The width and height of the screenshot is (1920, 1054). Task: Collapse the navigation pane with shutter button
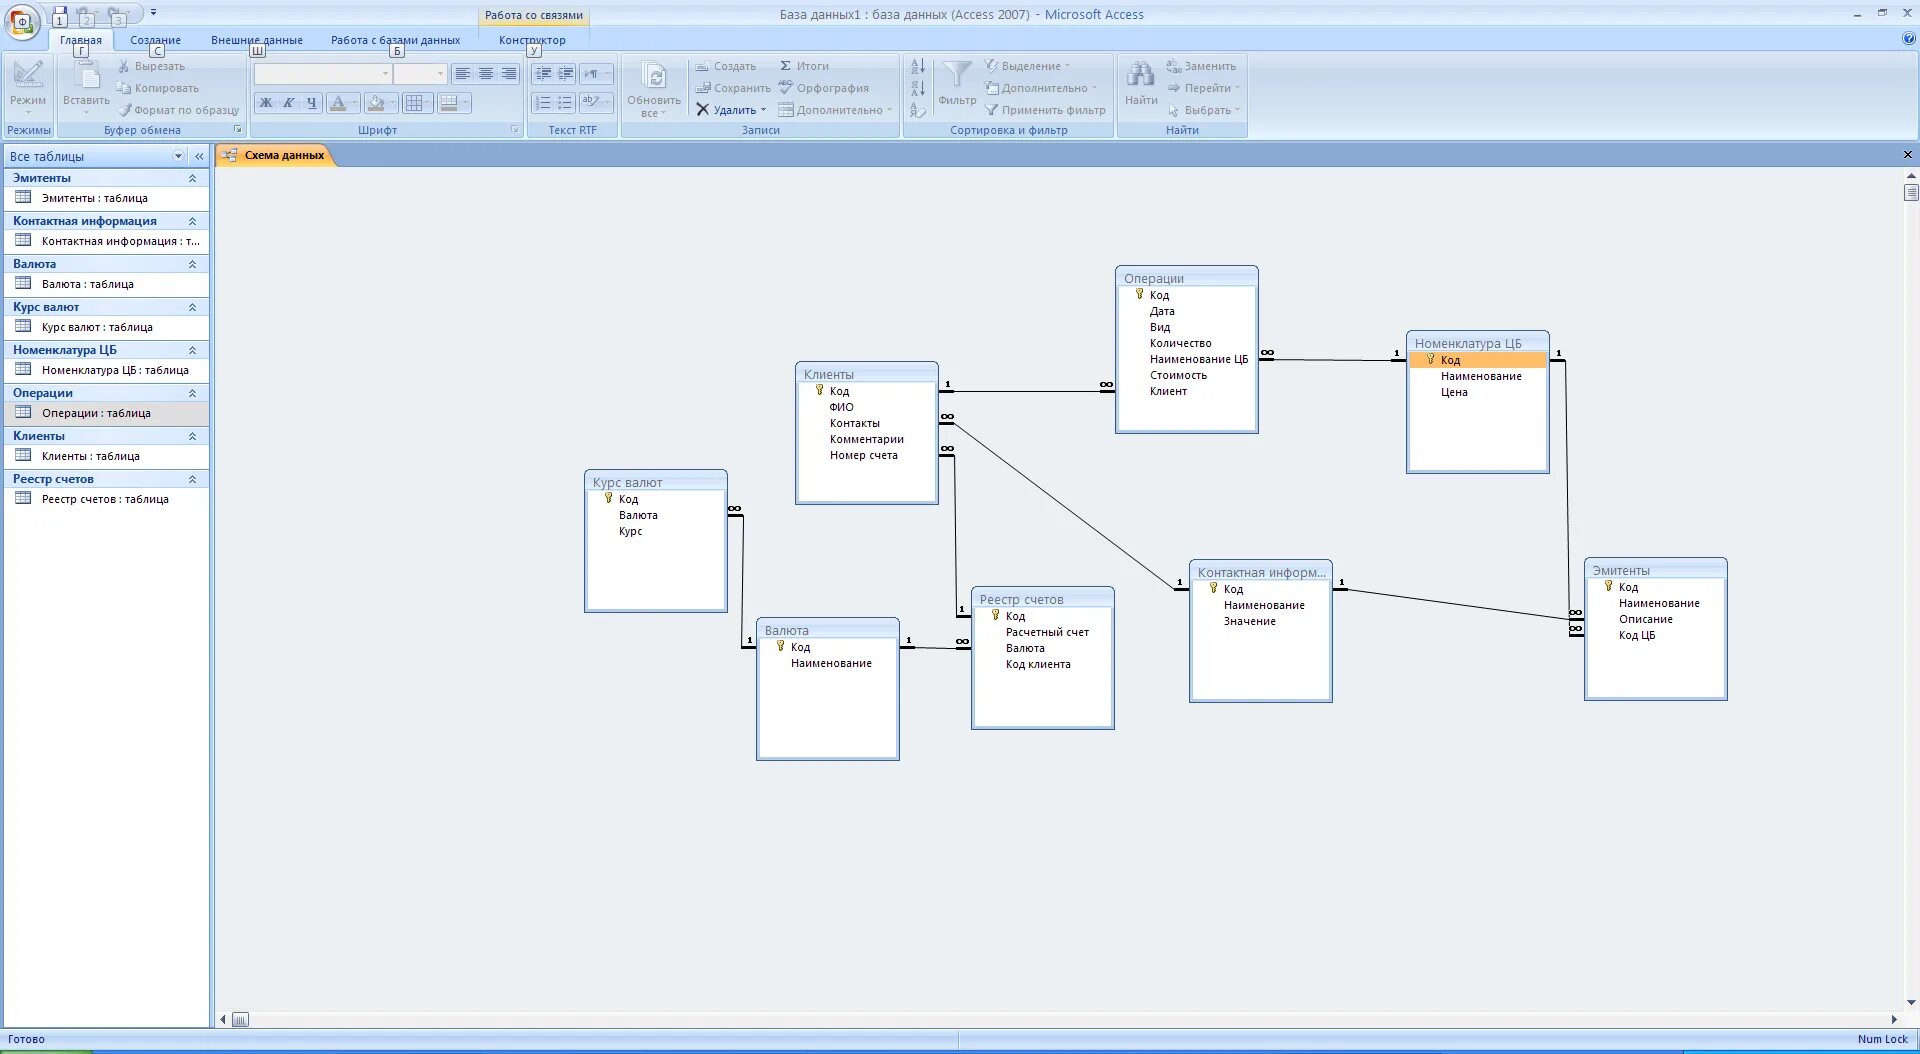(199, 156)
